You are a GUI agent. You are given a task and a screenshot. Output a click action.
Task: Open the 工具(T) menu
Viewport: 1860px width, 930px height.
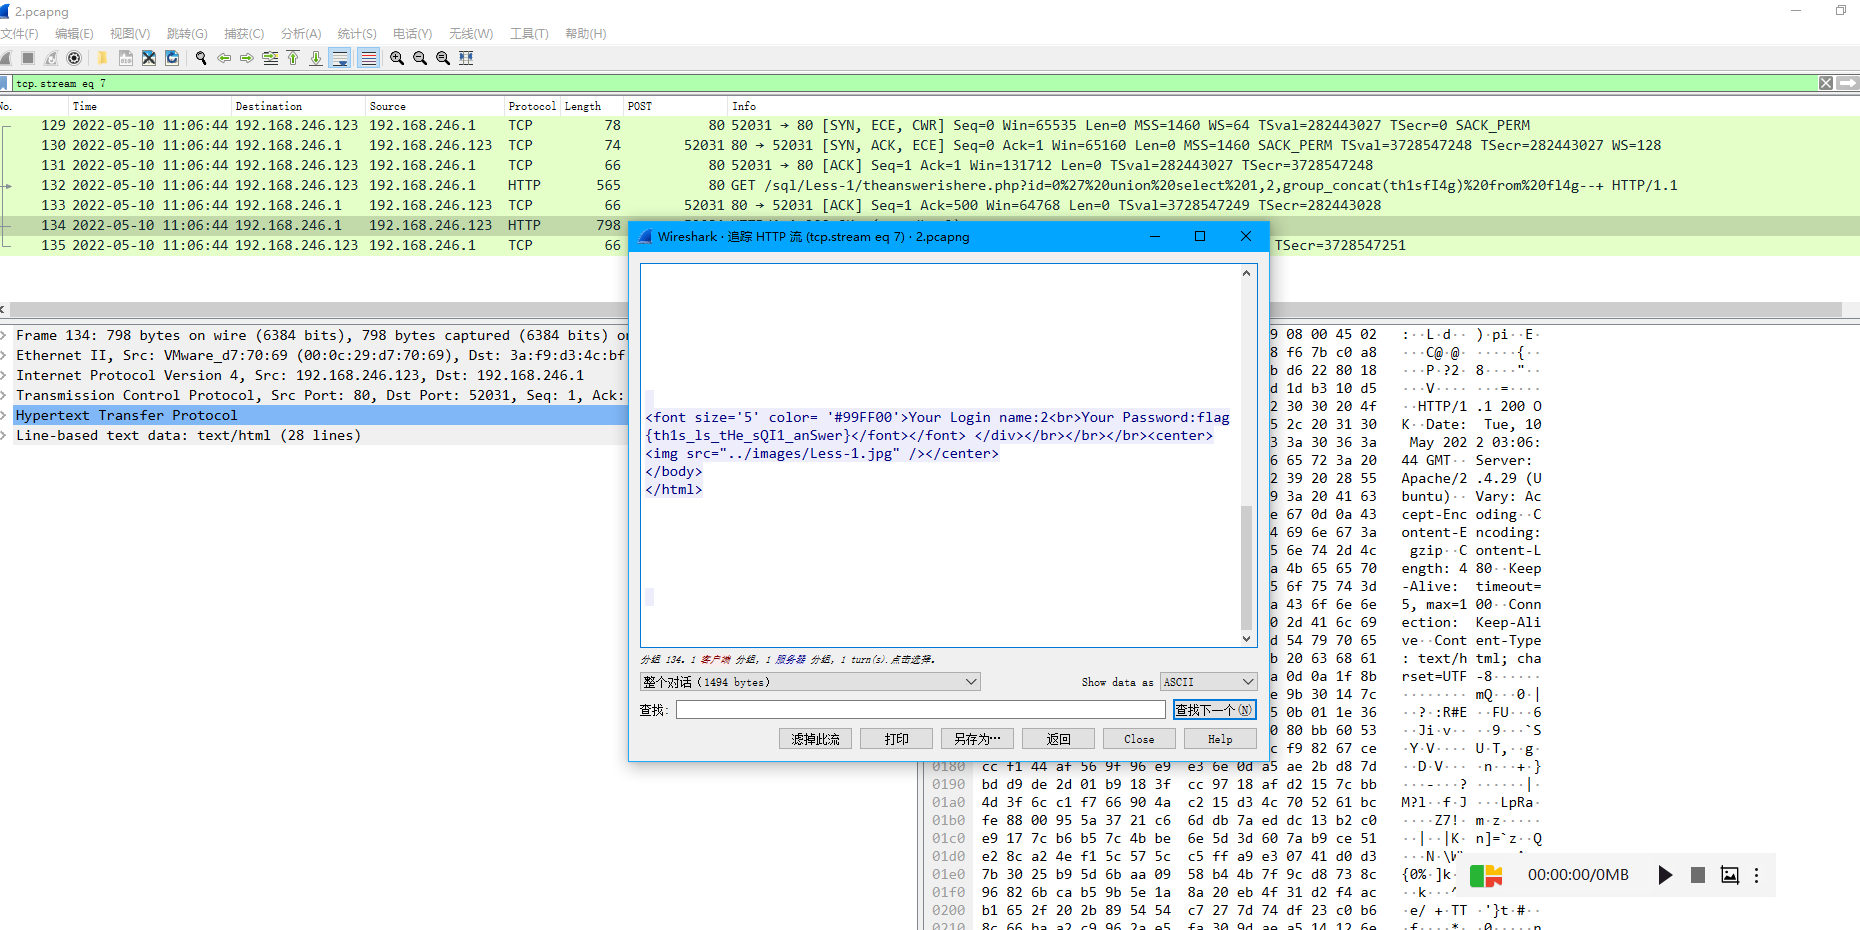(529, 34)
